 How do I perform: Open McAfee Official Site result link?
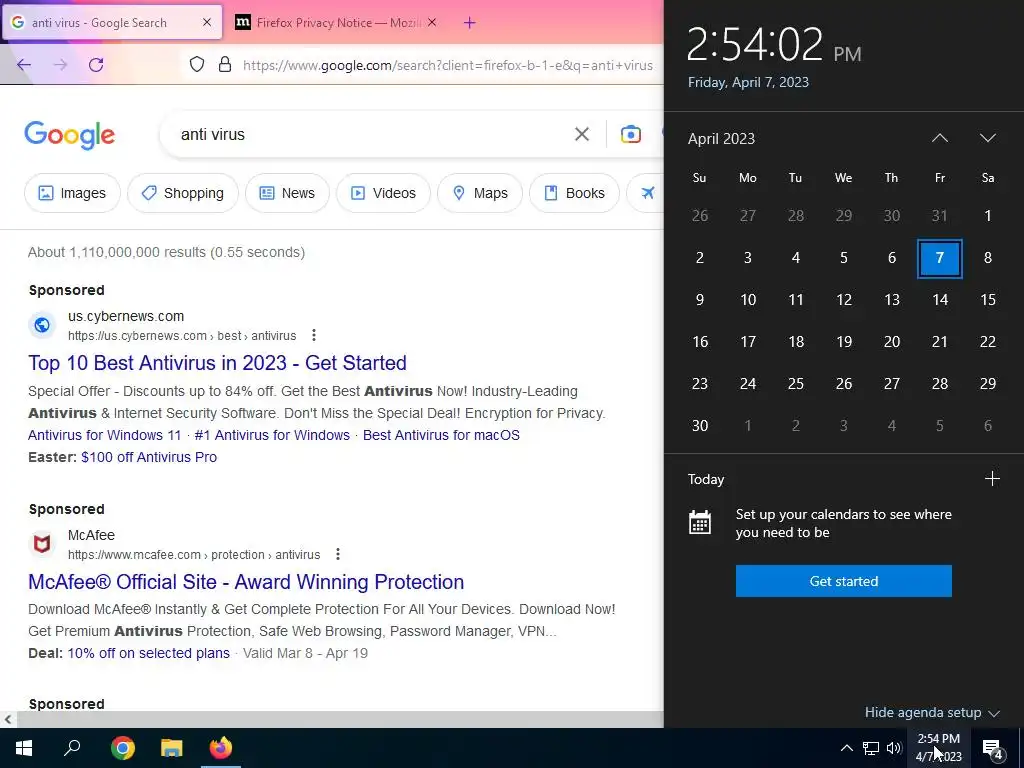[246, 581]
